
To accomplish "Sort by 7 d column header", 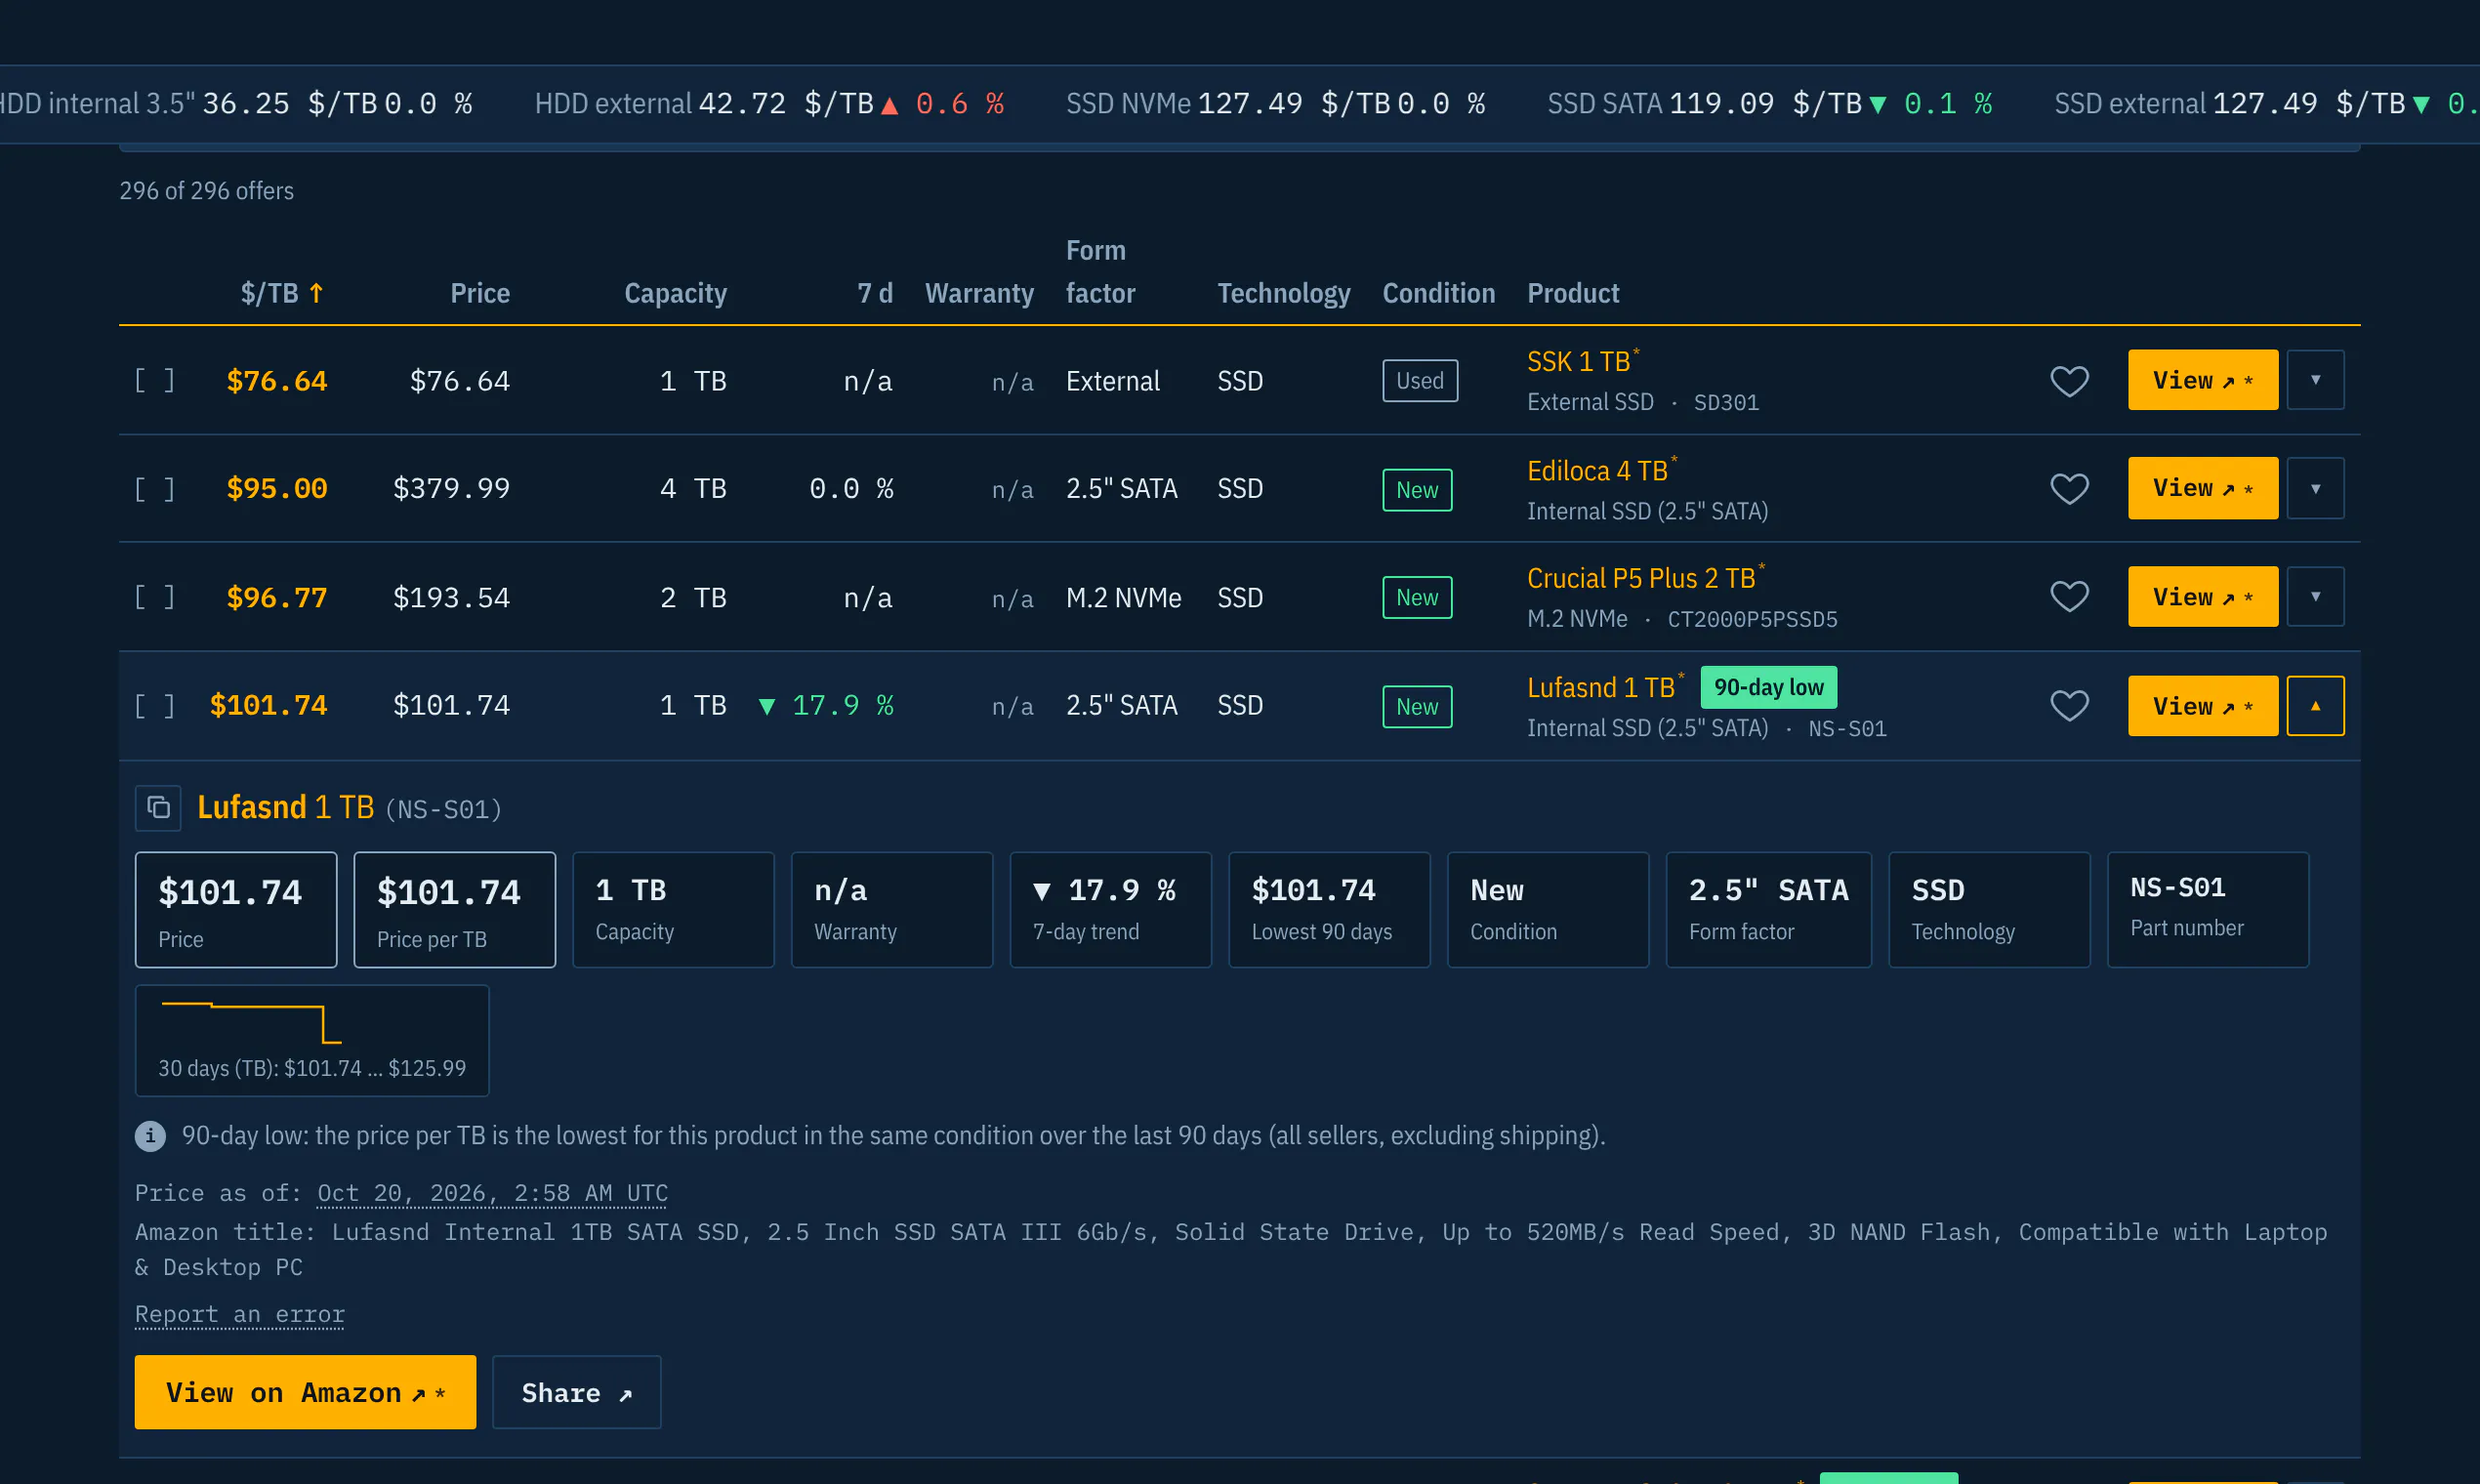I will click(x=875, y=293).
